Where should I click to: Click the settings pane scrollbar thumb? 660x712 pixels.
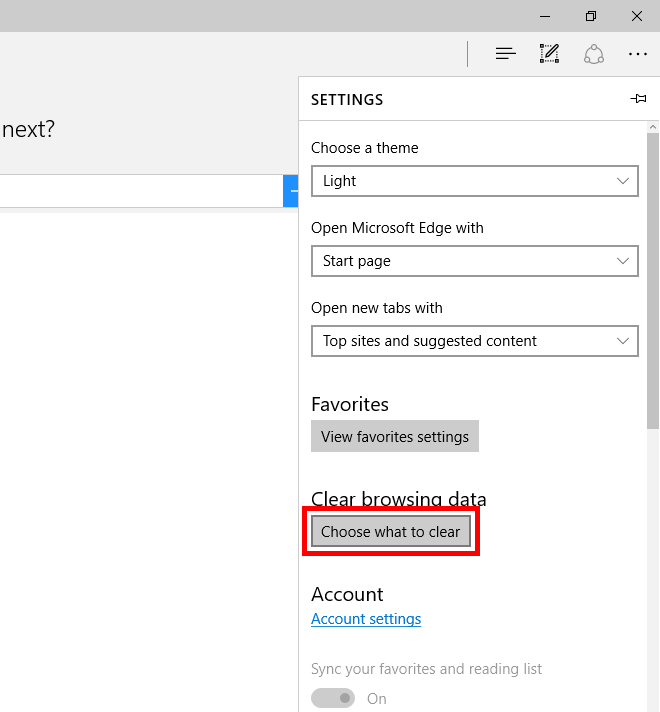point(653,280)
